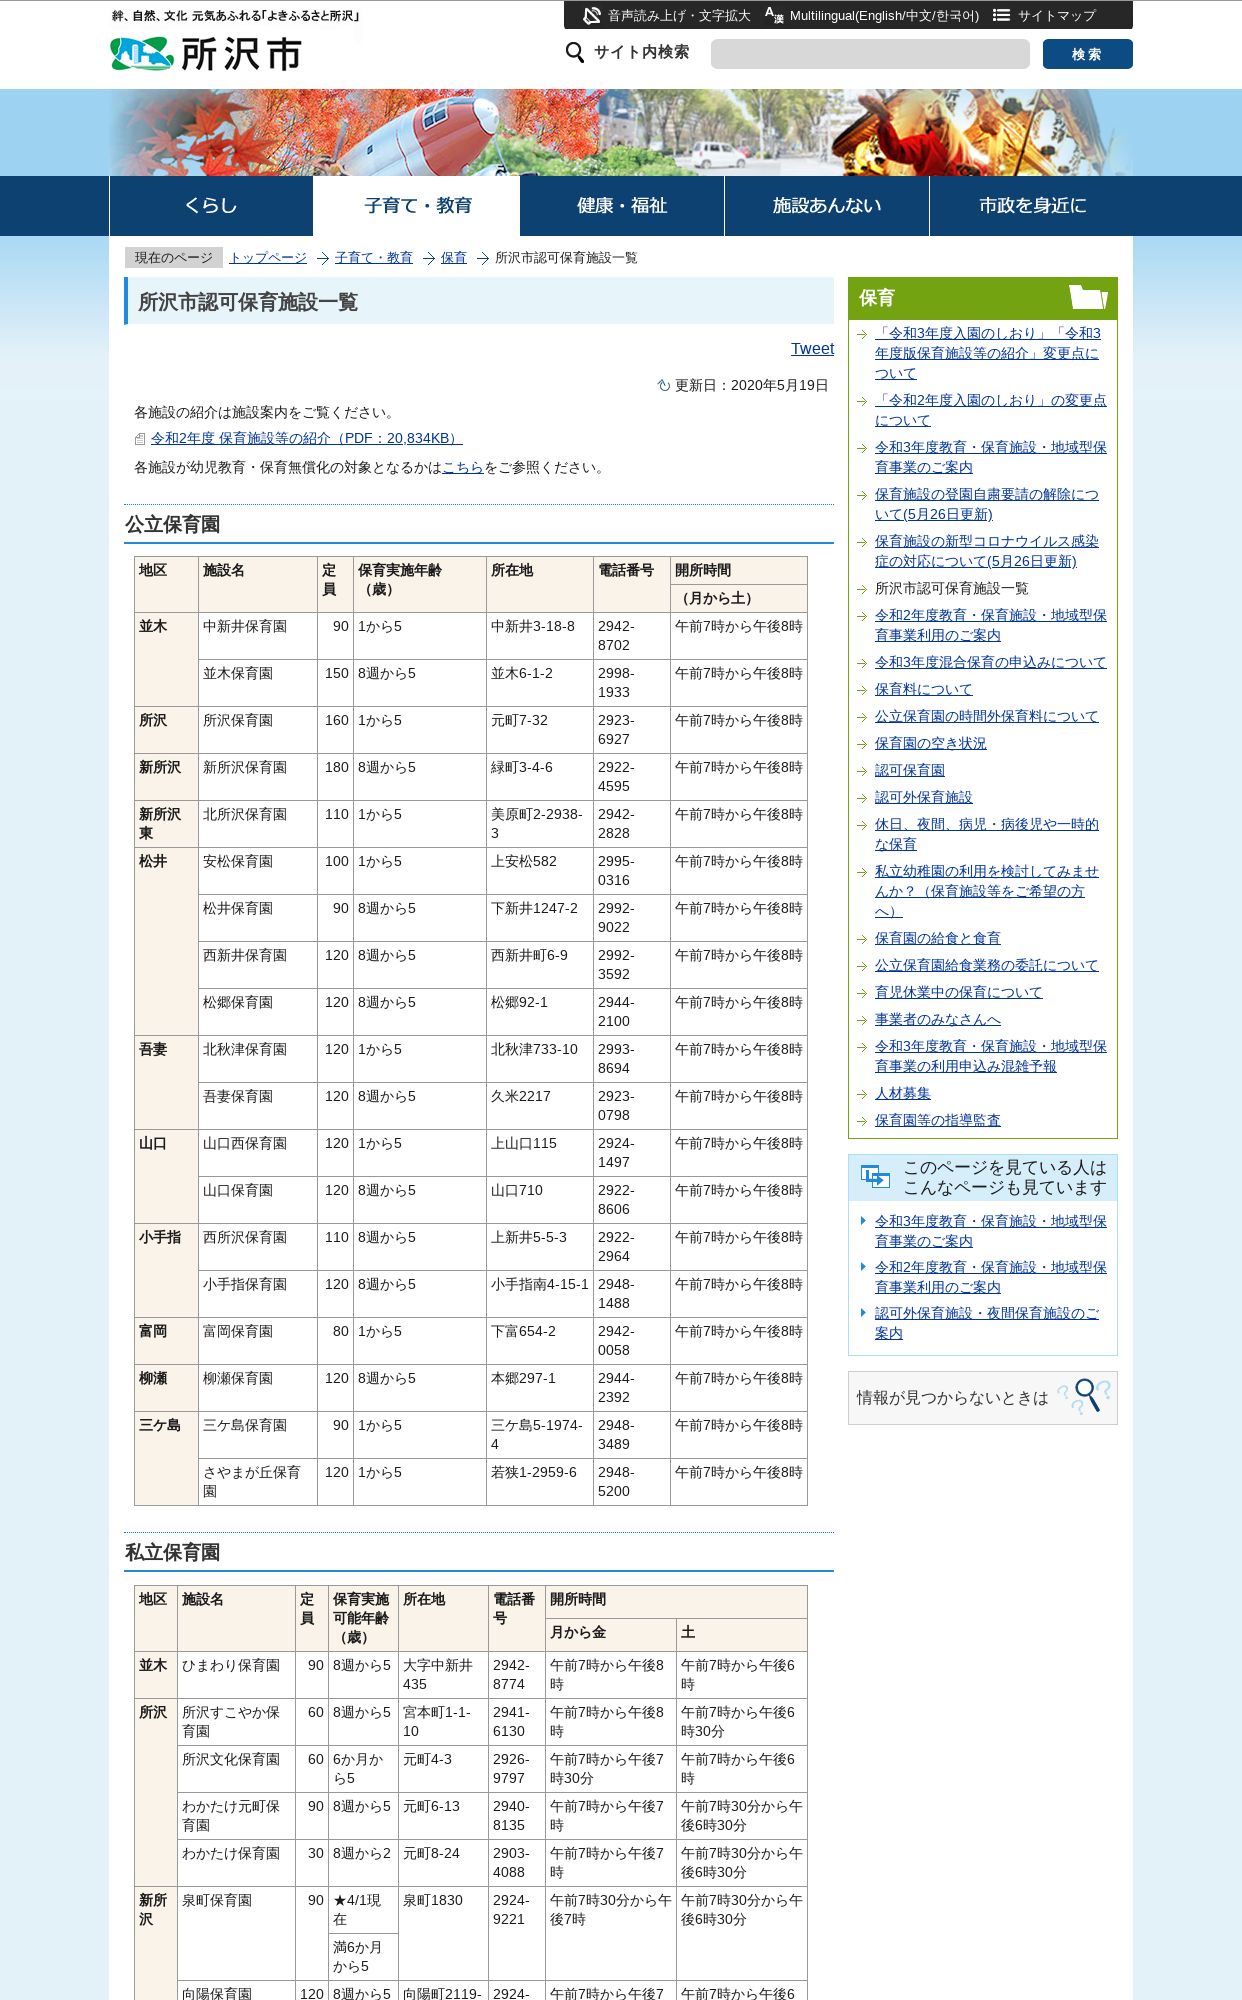1242x2000 pixels.
Task: Open 音声読み上げ・文字拡大 link
Action: click(x=679, y=16)
